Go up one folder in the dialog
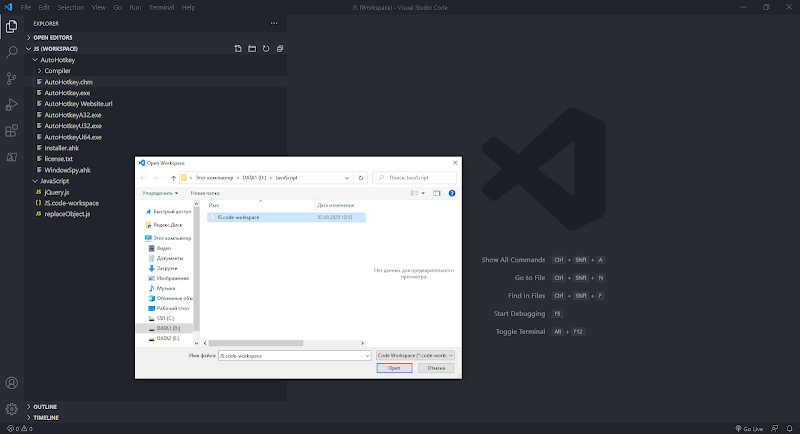This screenshot has height=434, width=800. pyautogui.click(x=173, y=178)
